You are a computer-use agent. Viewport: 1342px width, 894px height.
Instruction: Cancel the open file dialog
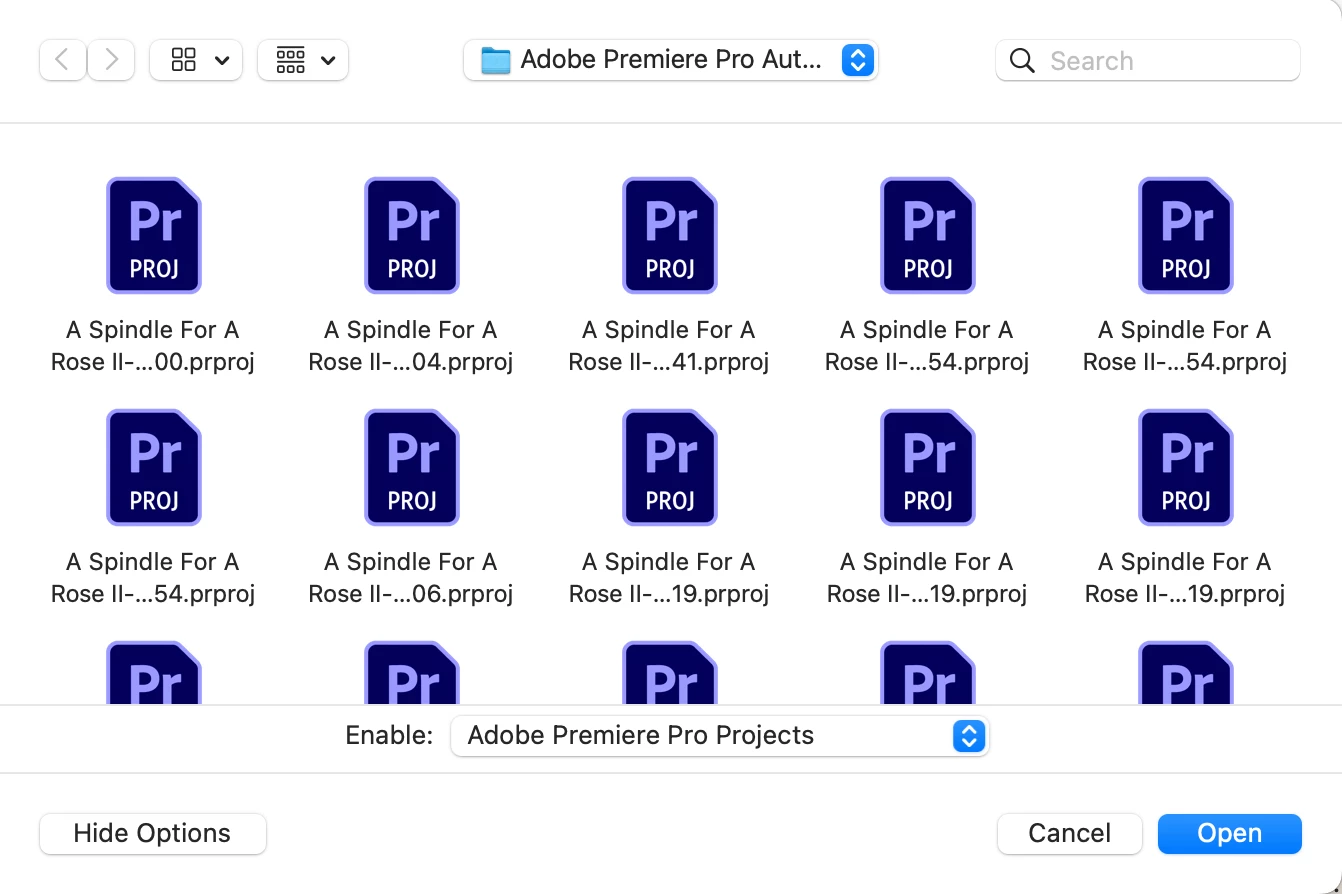[1070, 834]
